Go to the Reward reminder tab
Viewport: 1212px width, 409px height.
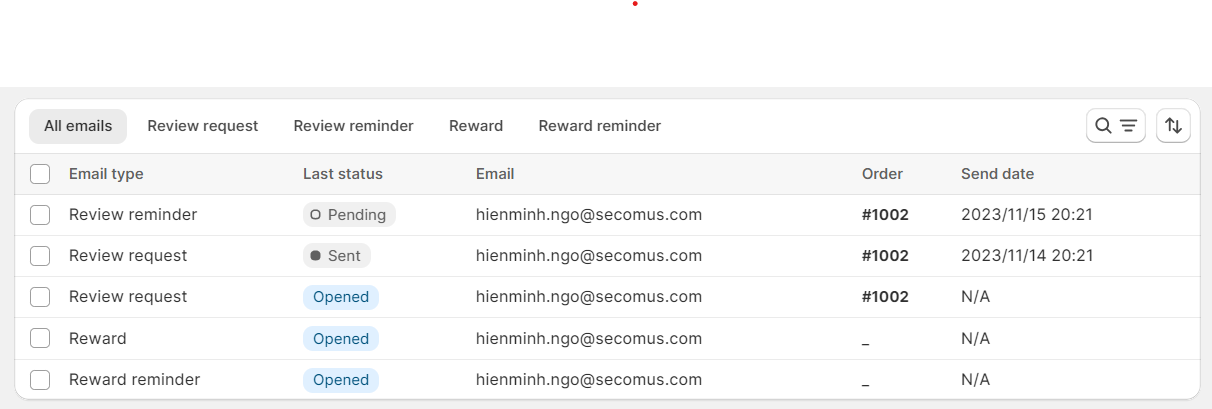(x=600, y=126)
